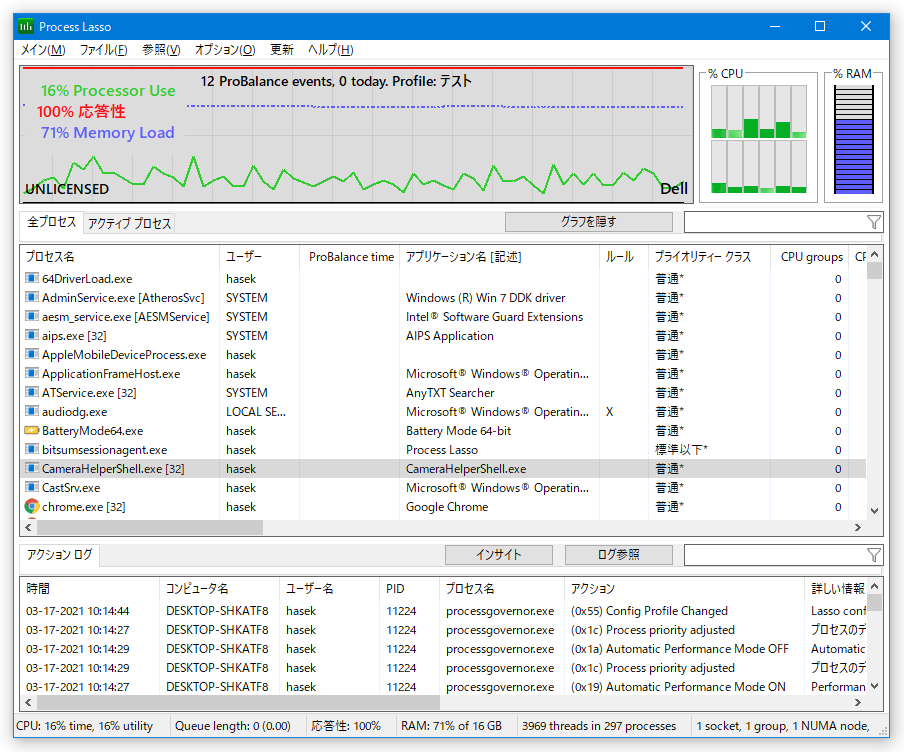Click the BatteryMode64.exe battery icon
The height and width of the screenshot is (752, 904).
32,430
